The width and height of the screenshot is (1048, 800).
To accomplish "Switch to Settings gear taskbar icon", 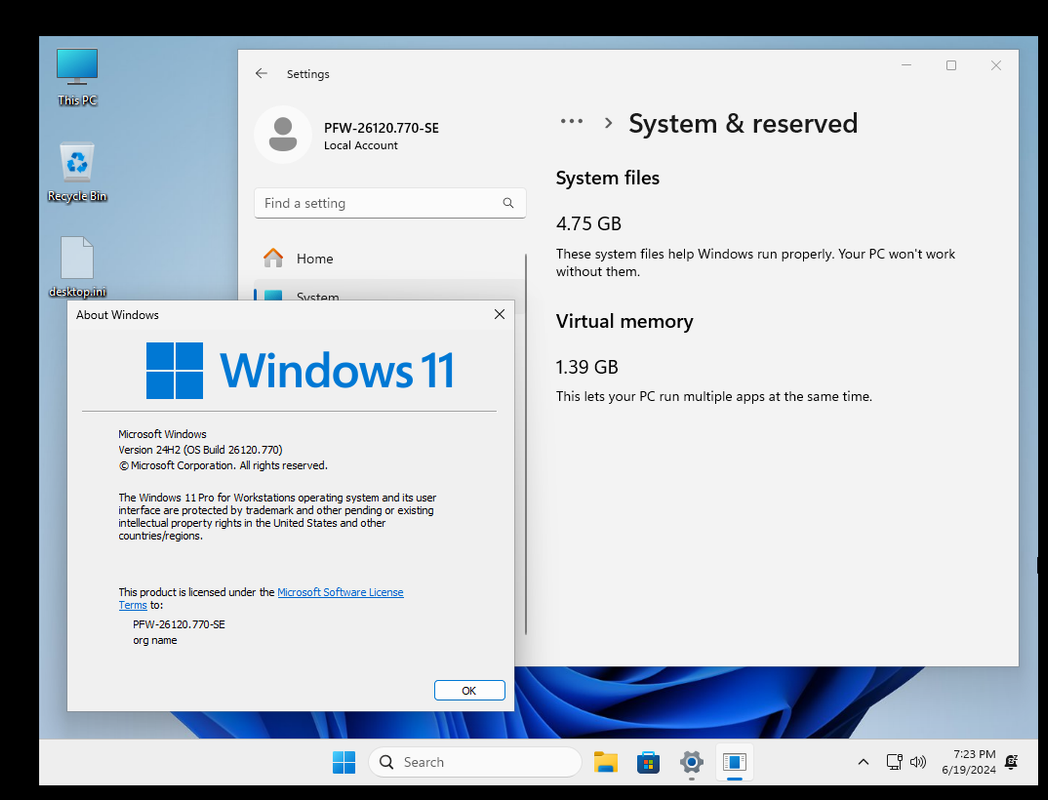I will coord(691,762).
